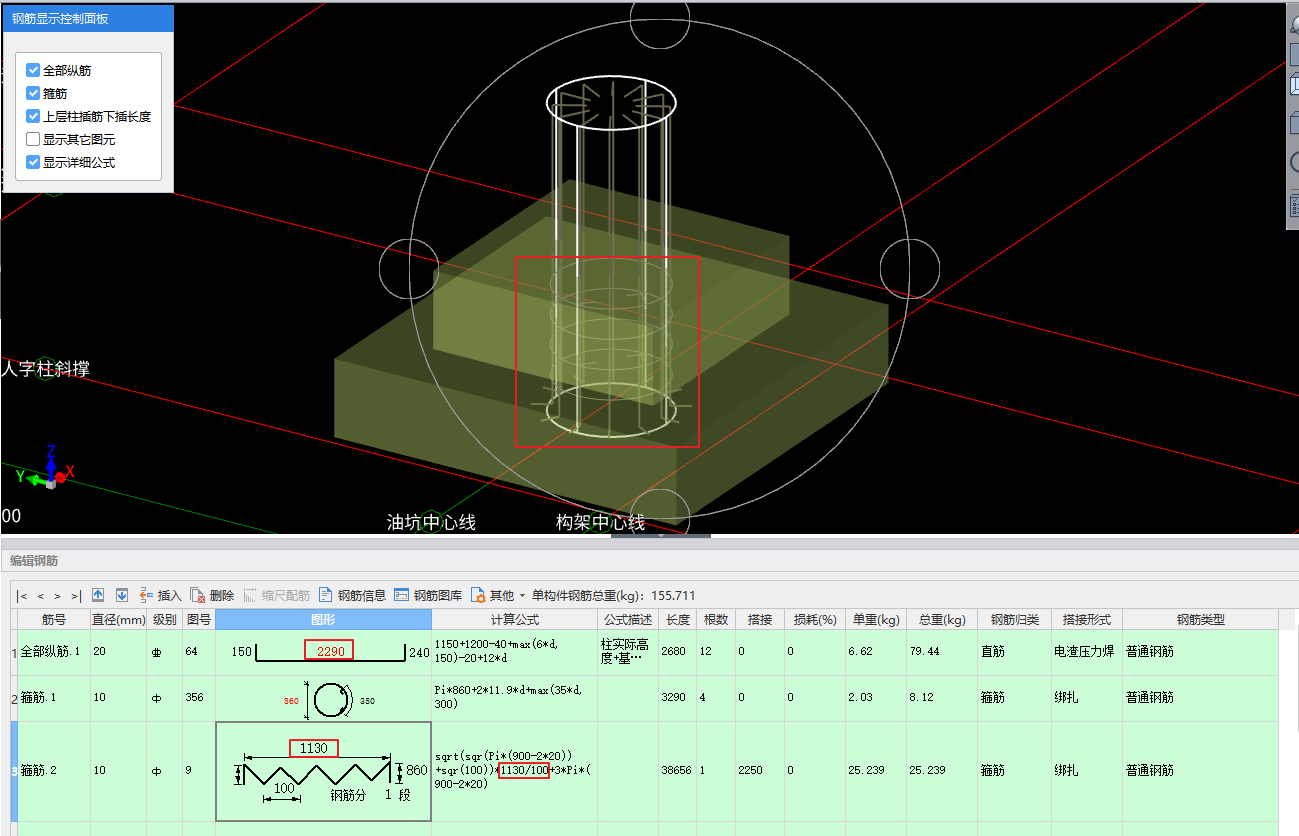The height and width of the screenshot is (836, 1299).
Task: Click 计算公式 column header
Action: (x=515, y=620)
